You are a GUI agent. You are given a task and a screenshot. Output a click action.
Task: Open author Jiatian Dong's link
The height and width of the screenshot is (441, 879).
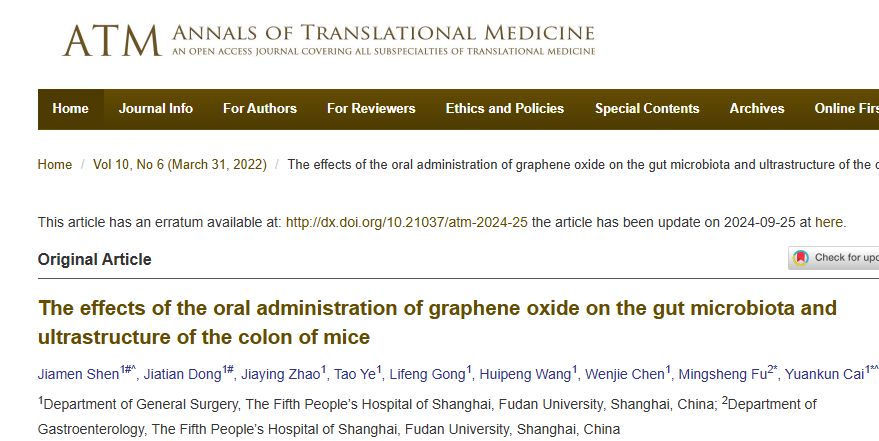coord(182,374)
